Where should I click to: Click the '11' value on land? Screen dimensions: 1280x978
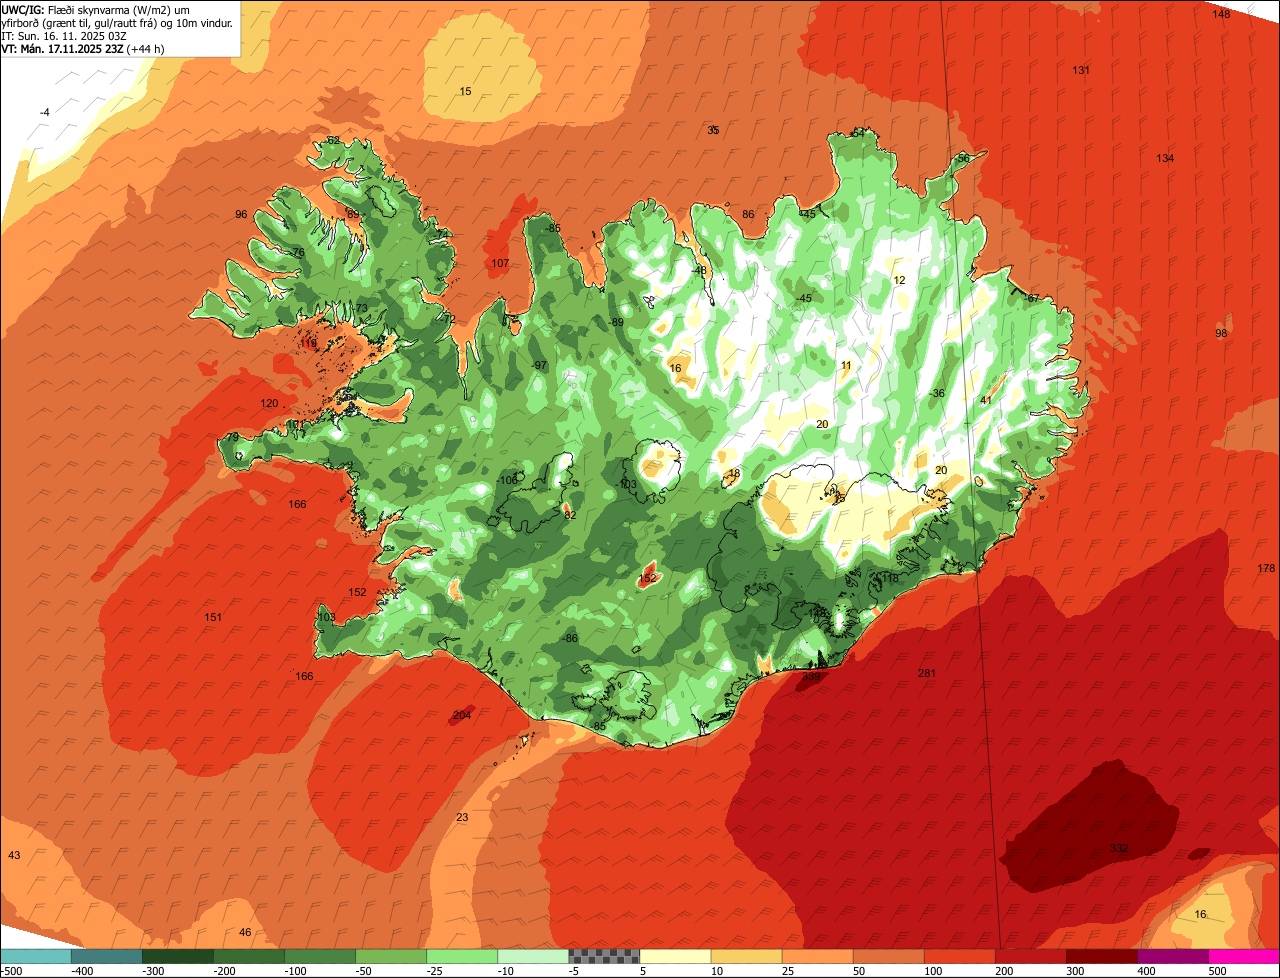pos(846,365)
